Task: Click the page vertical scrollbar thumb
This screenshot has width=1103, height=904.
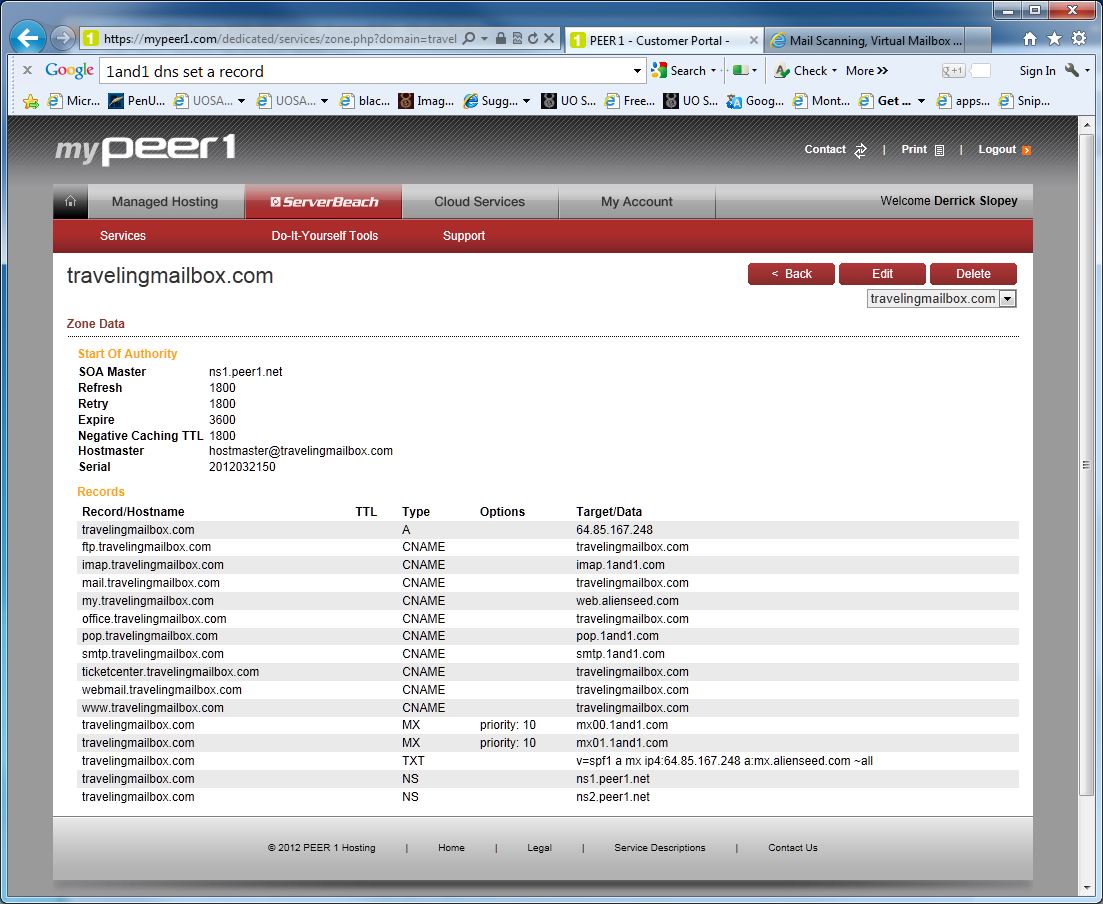Action: (1087, 464)
